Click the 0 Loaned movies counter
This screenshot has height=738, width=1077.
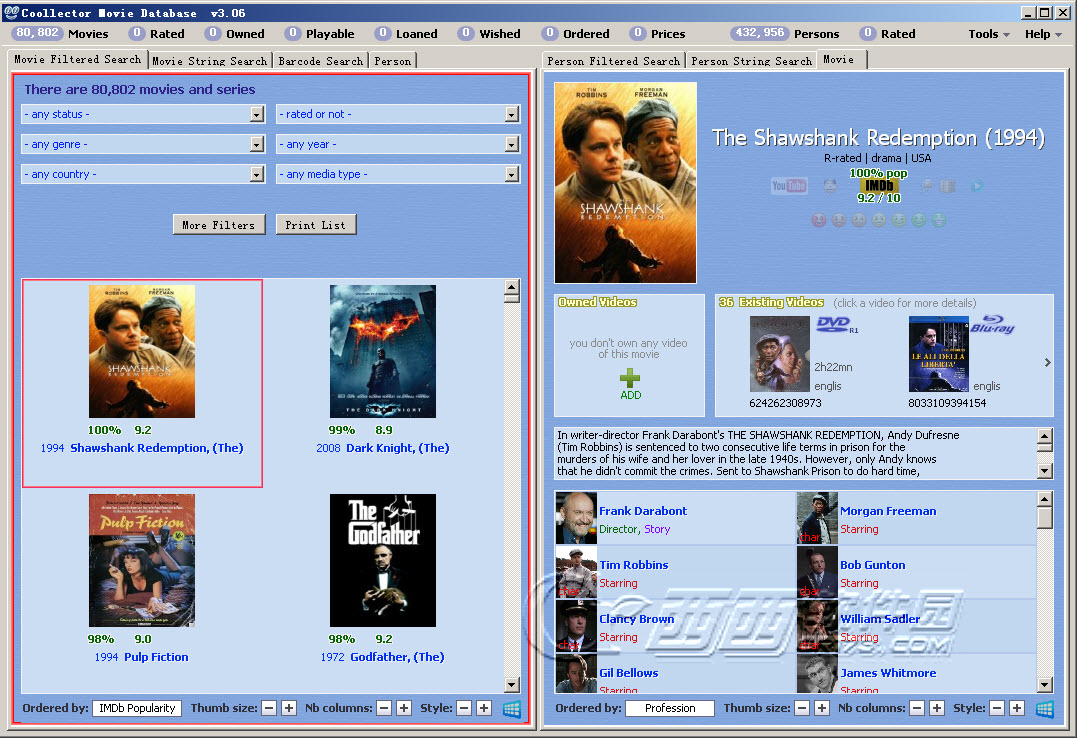pyautogui.click(x=406, y=34)
